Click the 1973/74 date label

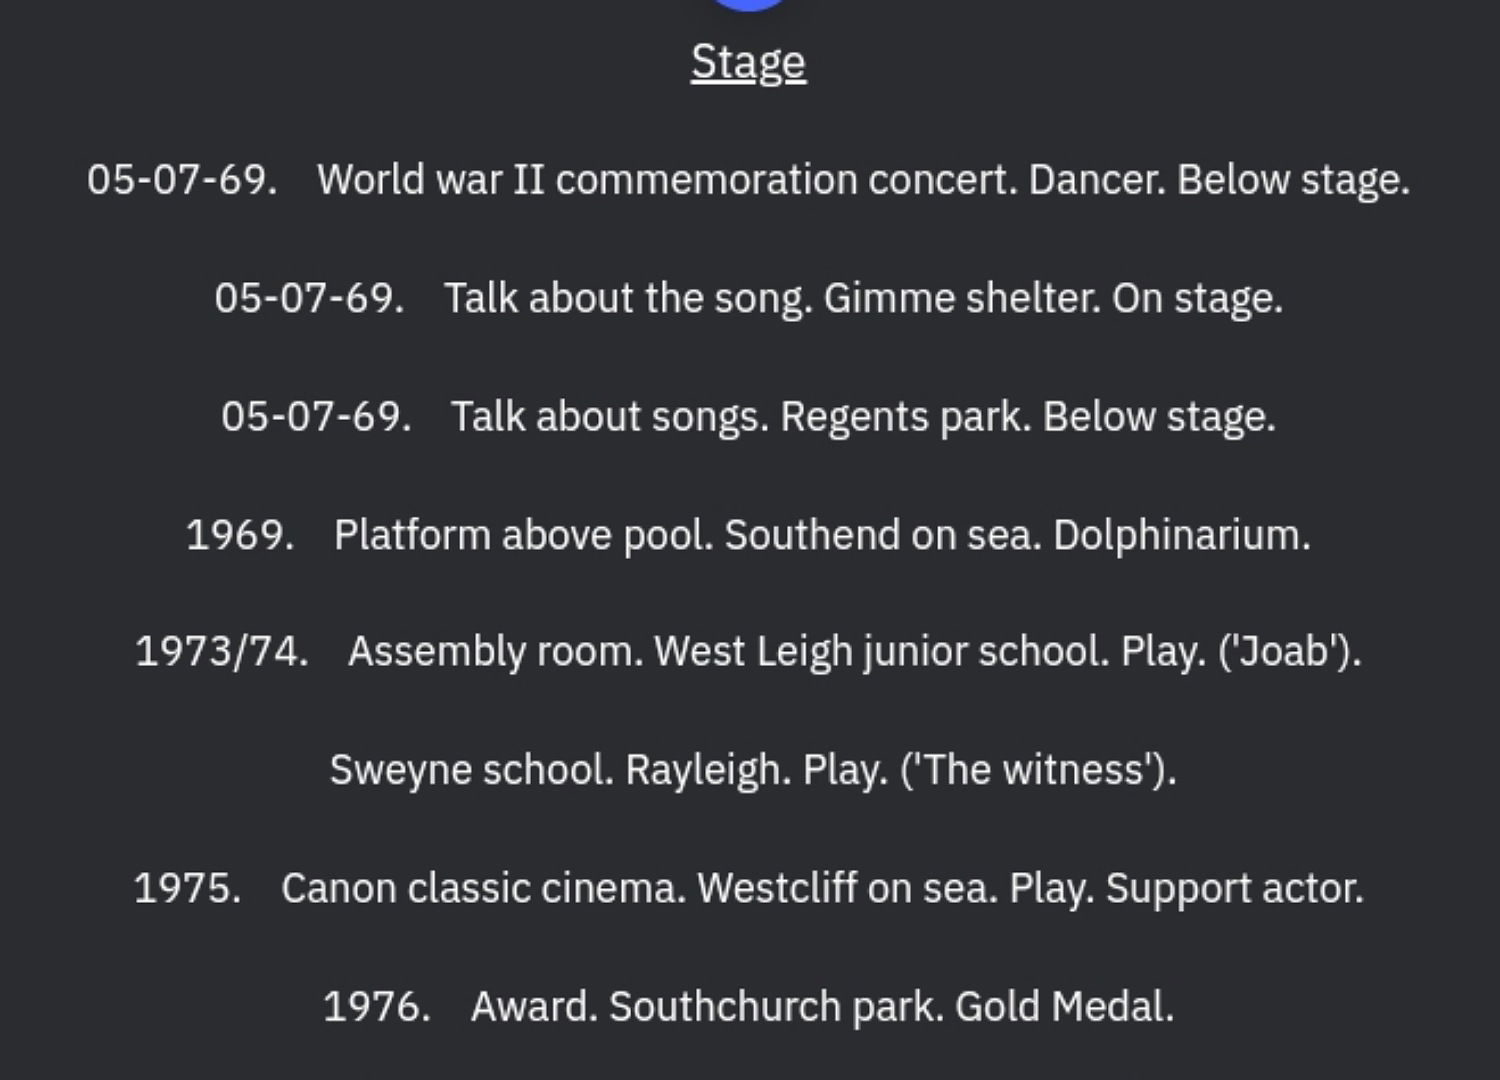point(222,652)
